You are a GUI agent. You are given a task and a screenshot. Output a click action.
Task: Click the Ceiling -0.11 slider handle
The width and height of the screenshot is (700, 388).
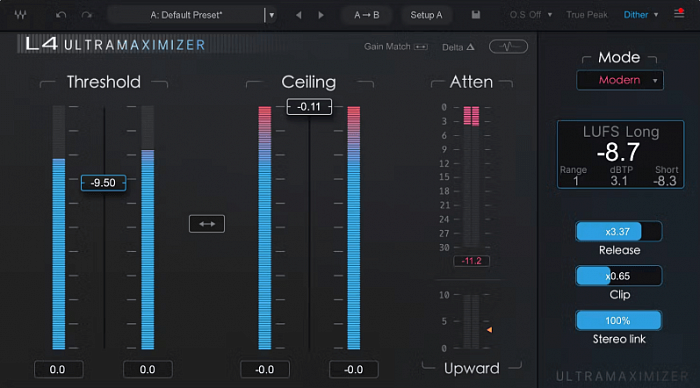[309, 107]
